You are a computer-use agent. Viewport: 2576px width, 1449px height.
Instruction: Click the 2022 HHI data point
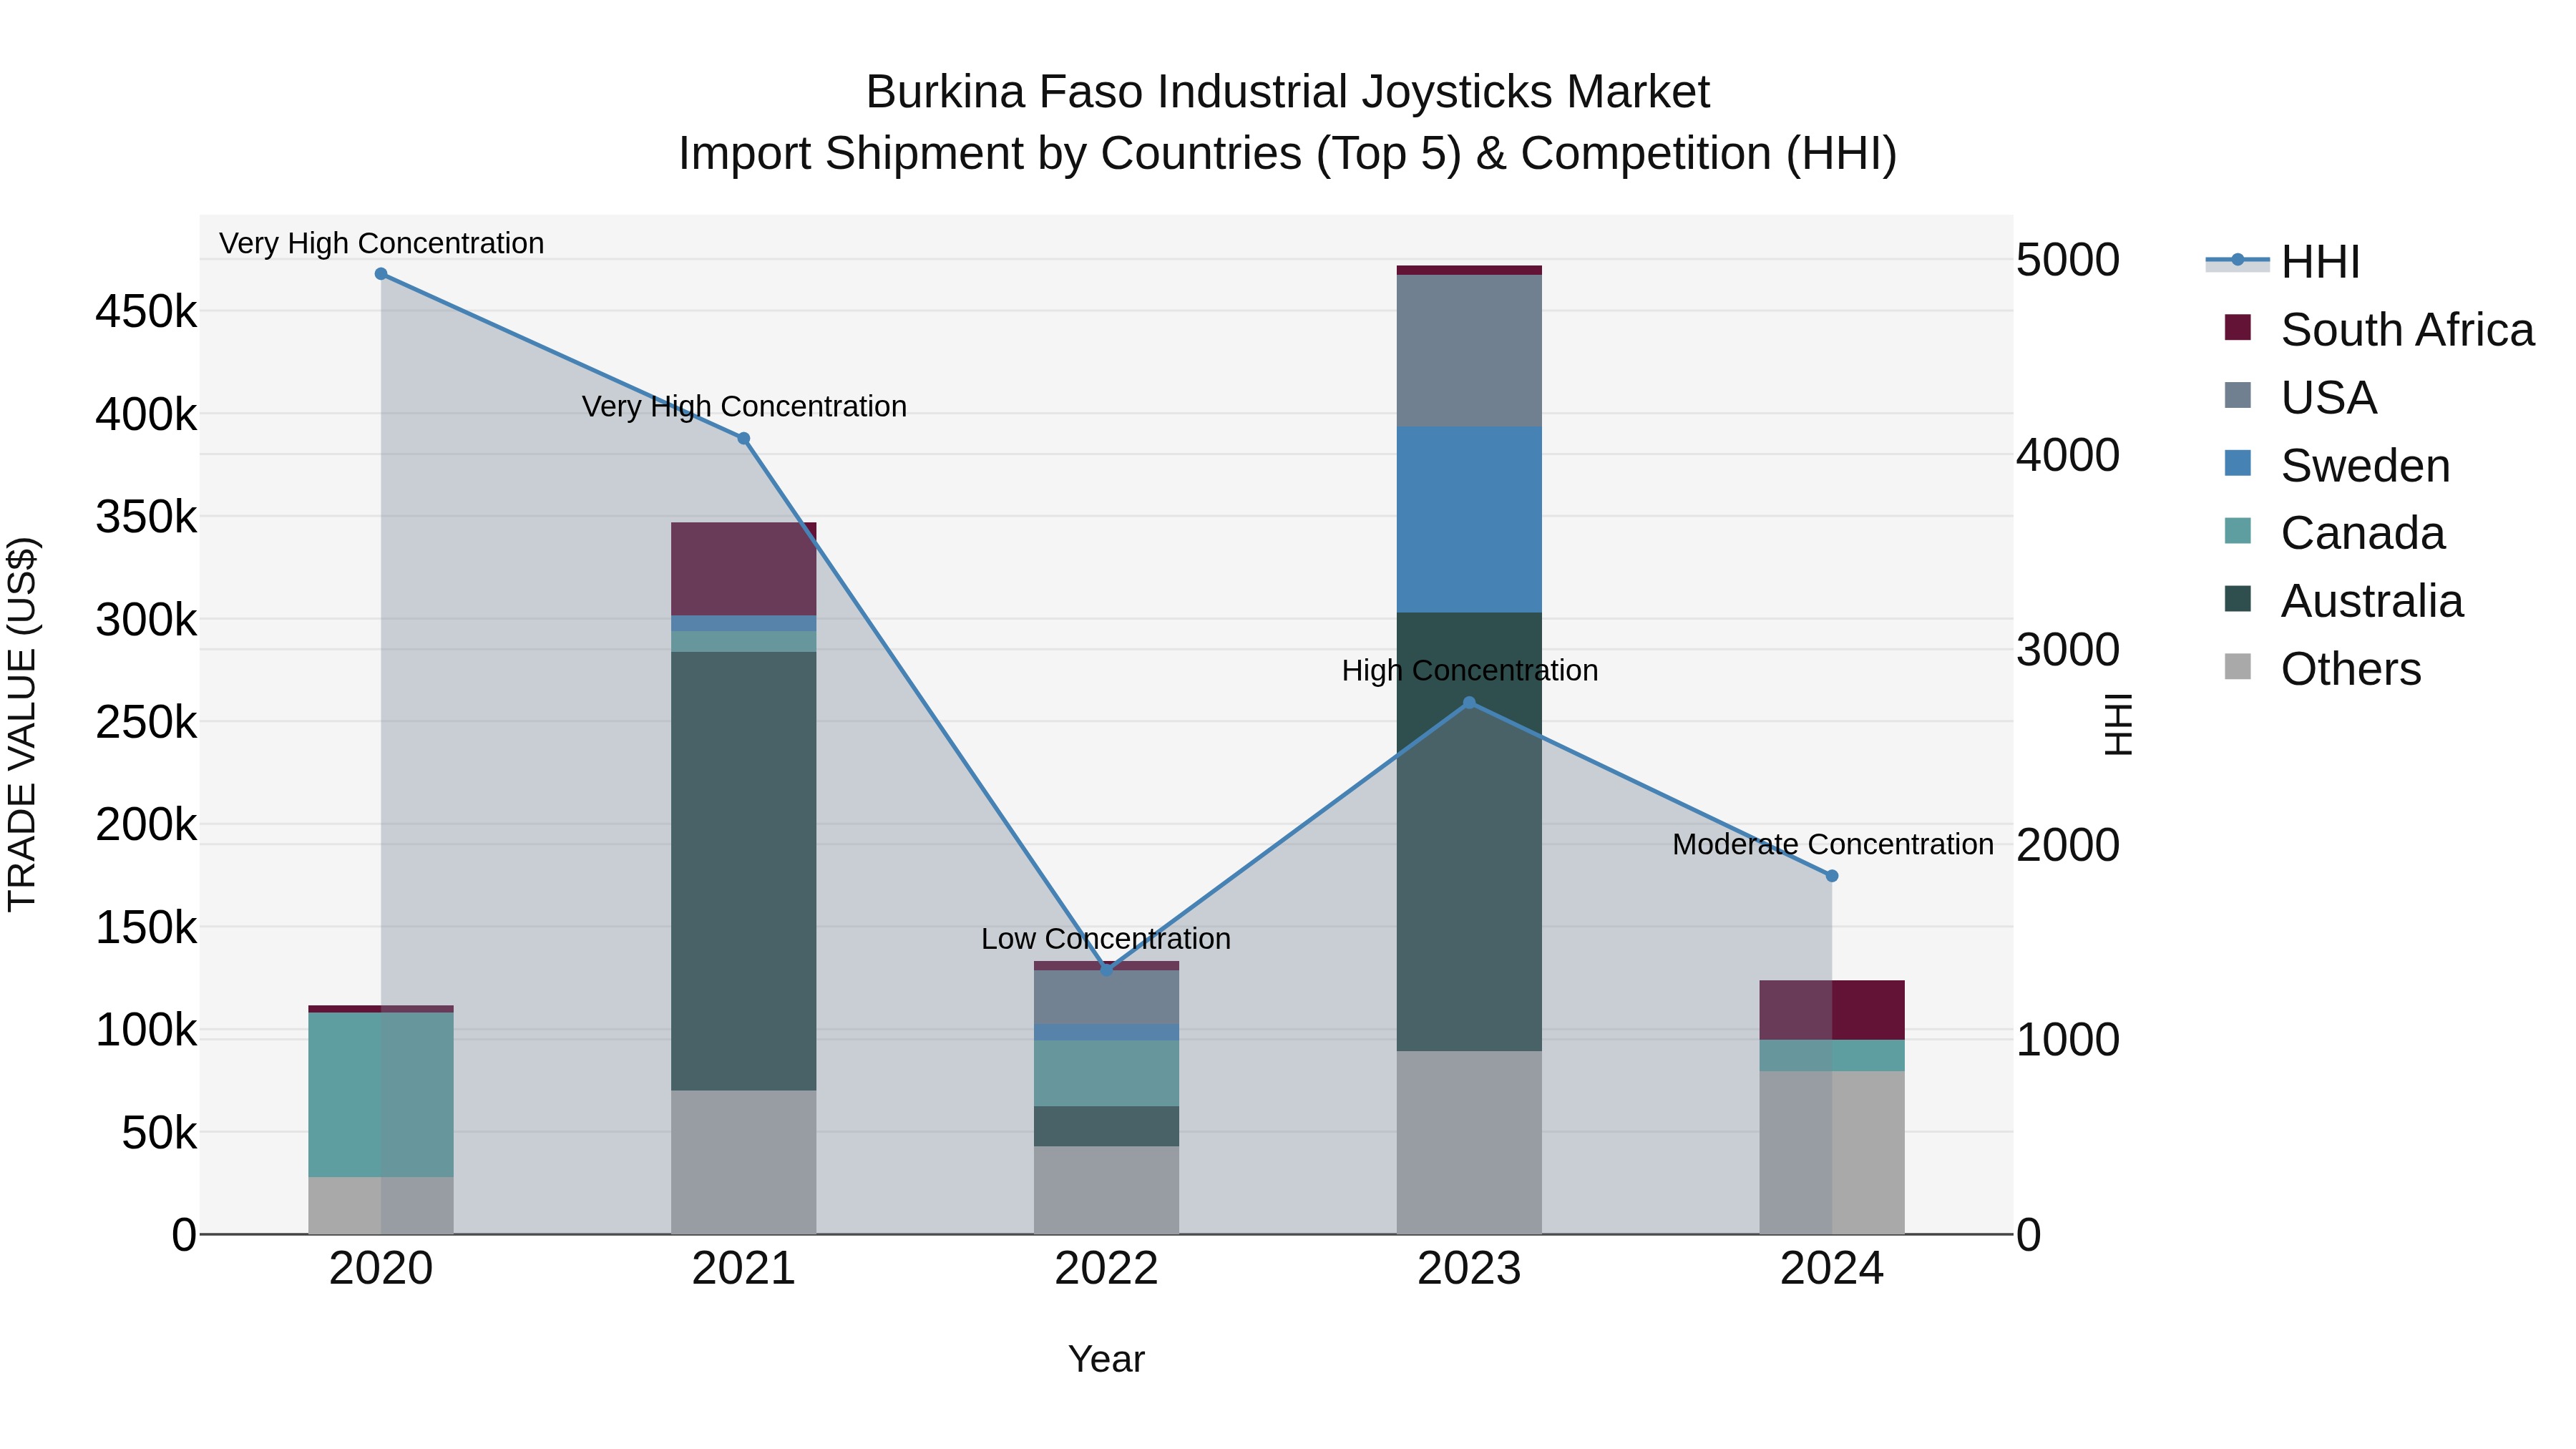(1106, 969)
